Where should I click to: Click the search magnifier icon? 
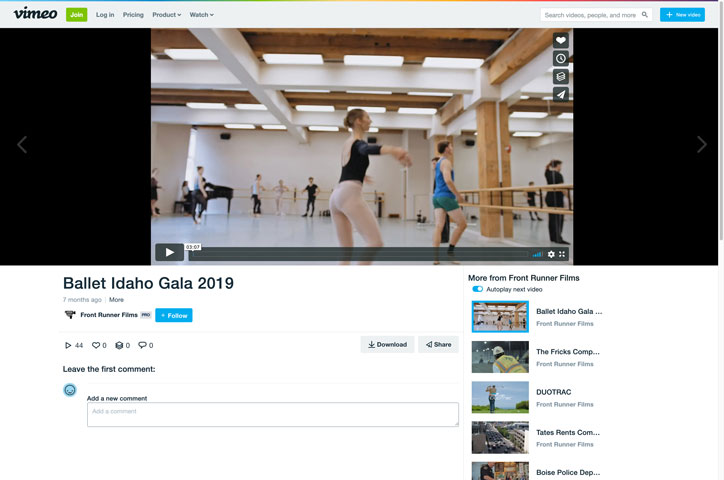[645, 15]
